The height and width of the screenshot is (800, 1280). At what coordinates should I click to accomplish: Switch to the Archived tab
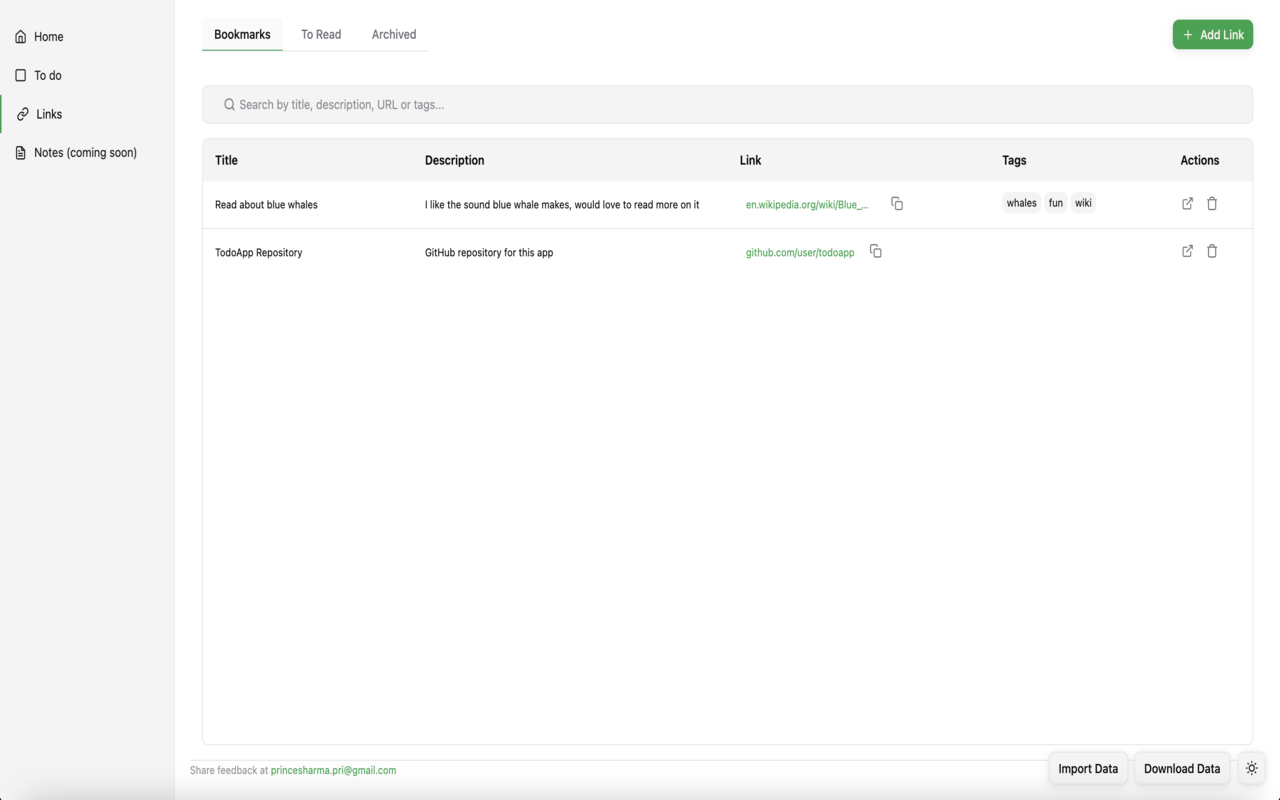click(394, 34)
